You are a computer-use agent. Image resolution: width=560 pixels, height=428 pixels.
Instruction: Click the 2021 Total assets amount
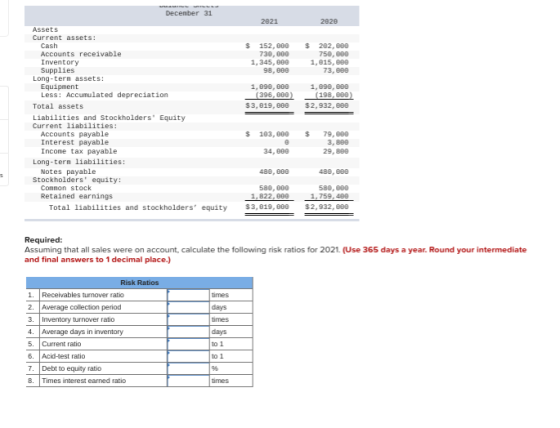click(x=268, y=106)
